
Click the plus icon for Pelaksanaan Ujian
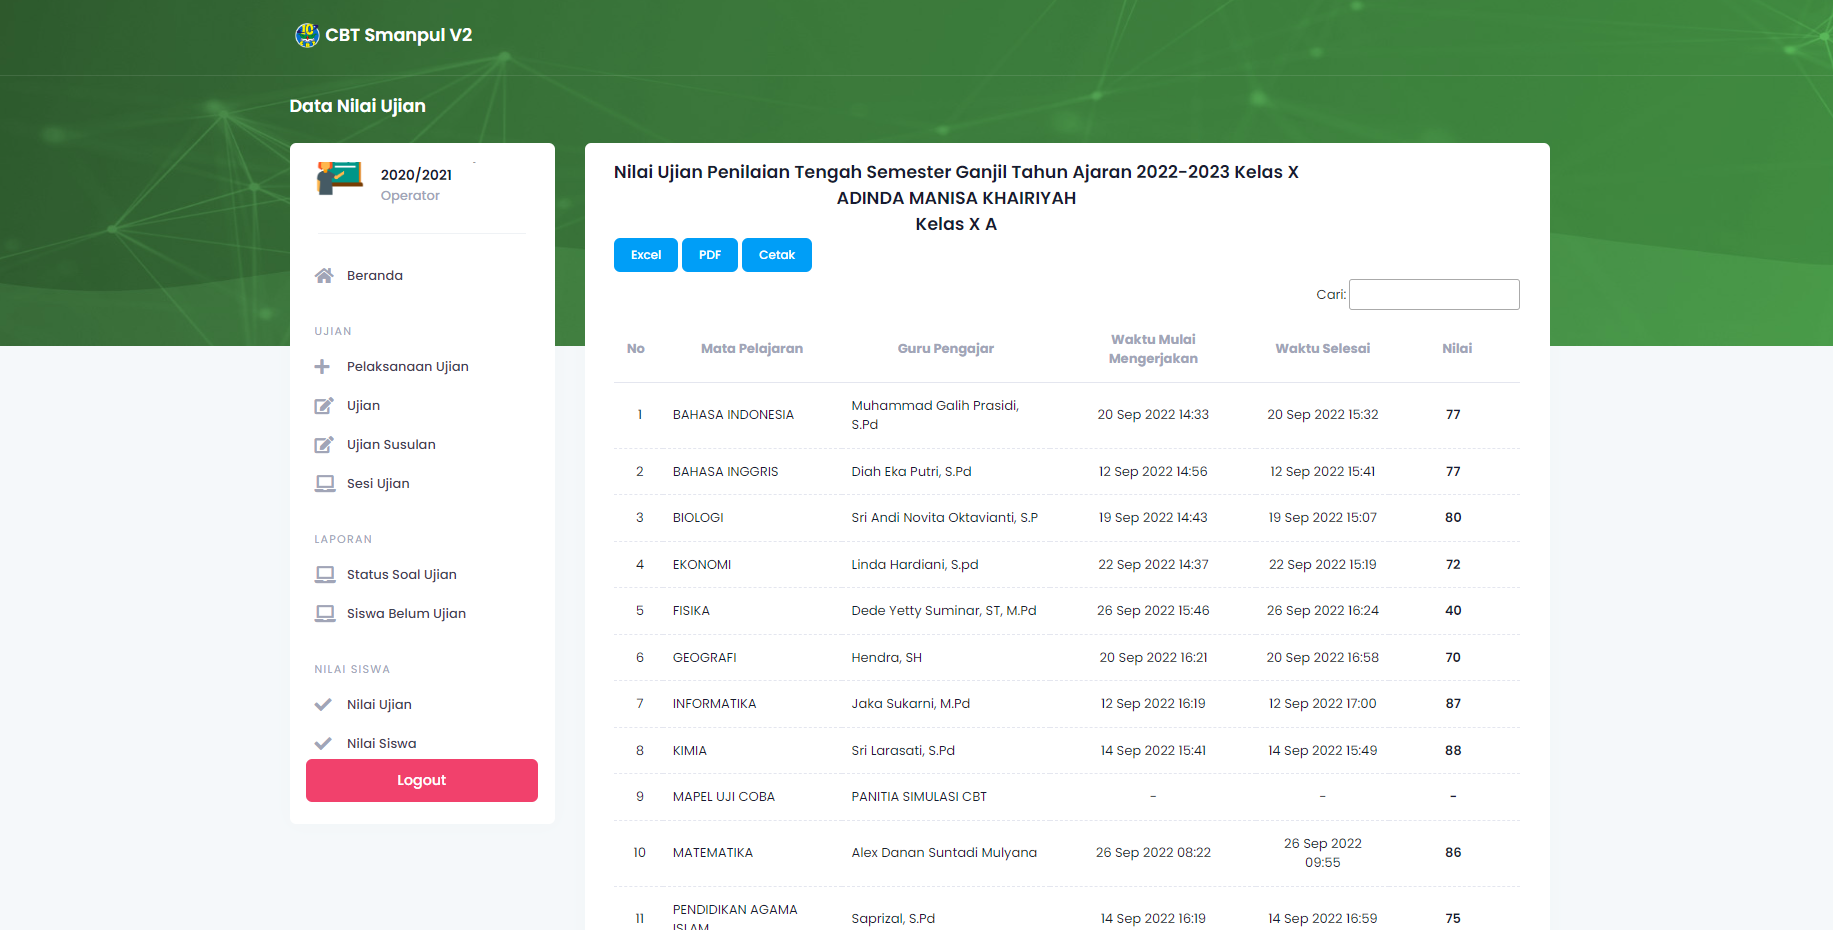coord(322,367)
